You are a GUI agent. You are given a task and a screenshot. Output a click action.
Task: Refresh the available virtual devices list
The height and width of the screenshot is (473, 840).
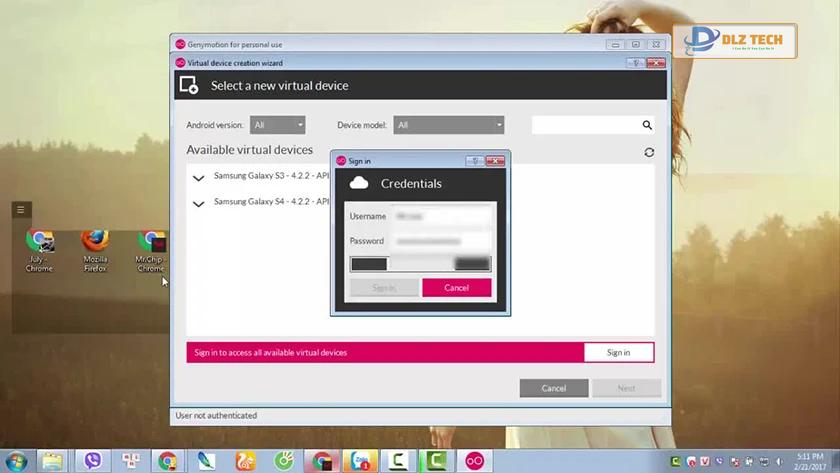pyautogui.click(x=649, y=153)
